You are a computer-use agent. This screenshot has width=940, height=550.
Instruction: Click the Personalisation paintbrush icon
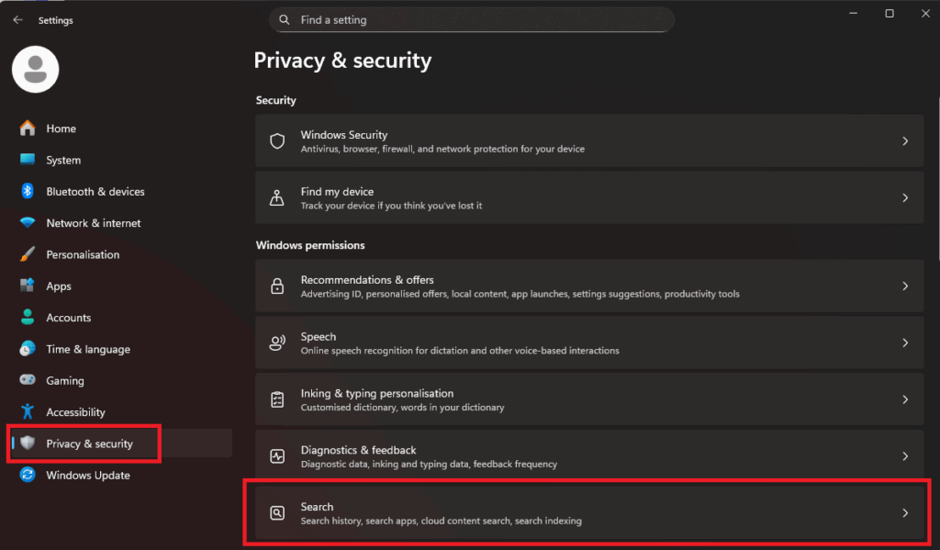tap(28, 254)
